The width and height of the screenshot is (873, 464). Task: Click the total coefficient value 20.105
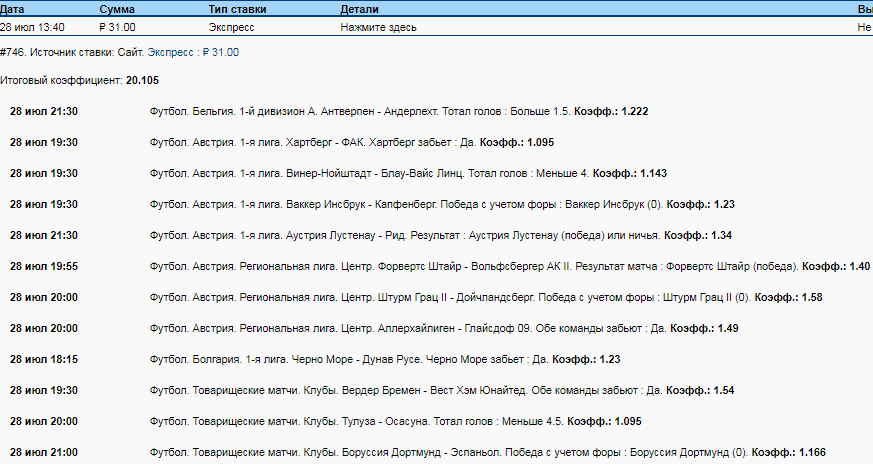tap(142, 79)
